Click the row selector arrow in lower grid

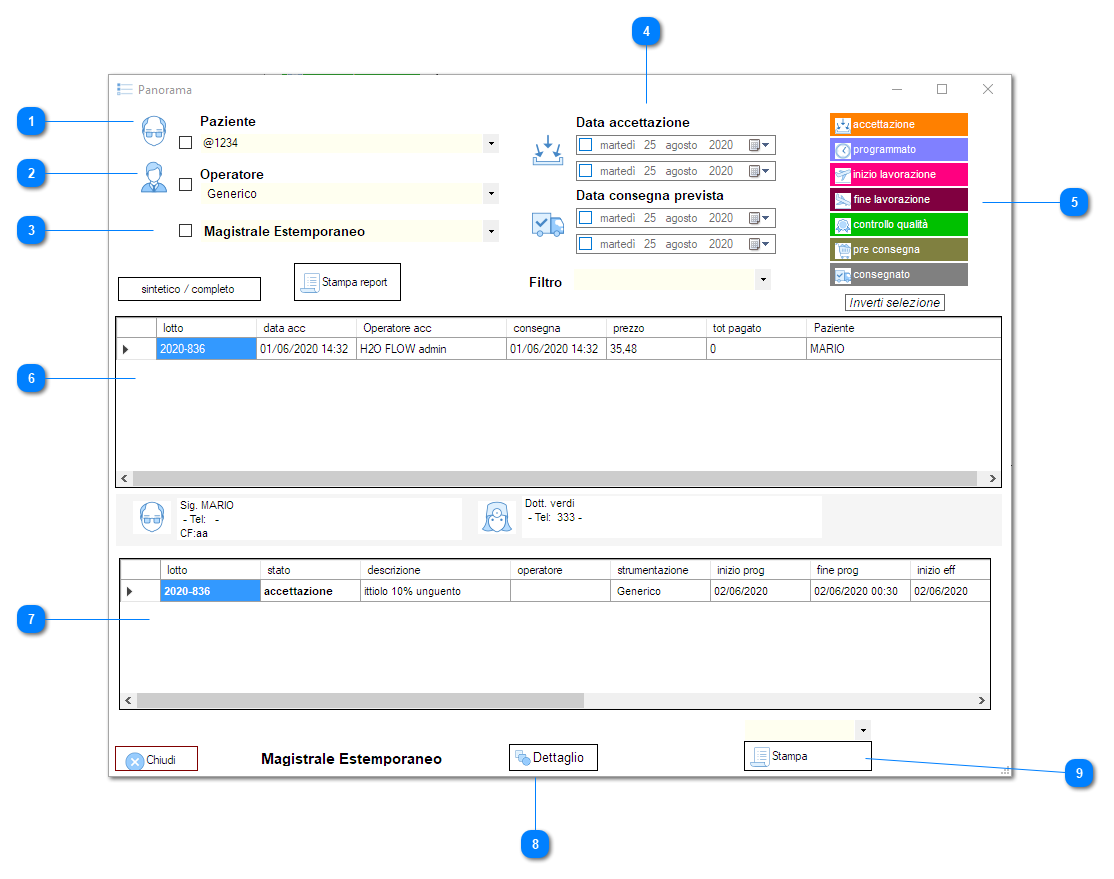[129, 591]
